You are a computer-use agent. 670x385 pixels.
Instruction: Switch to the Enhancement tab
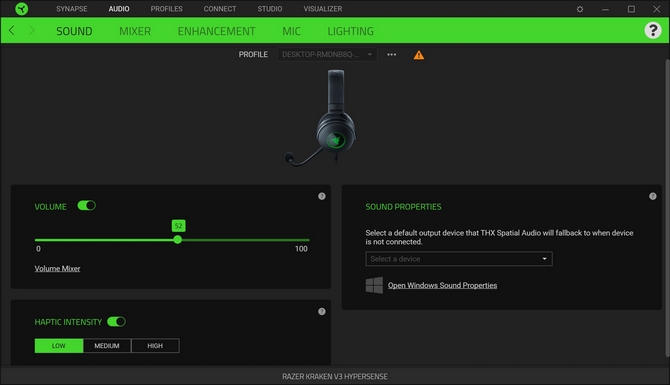[216, 31]
